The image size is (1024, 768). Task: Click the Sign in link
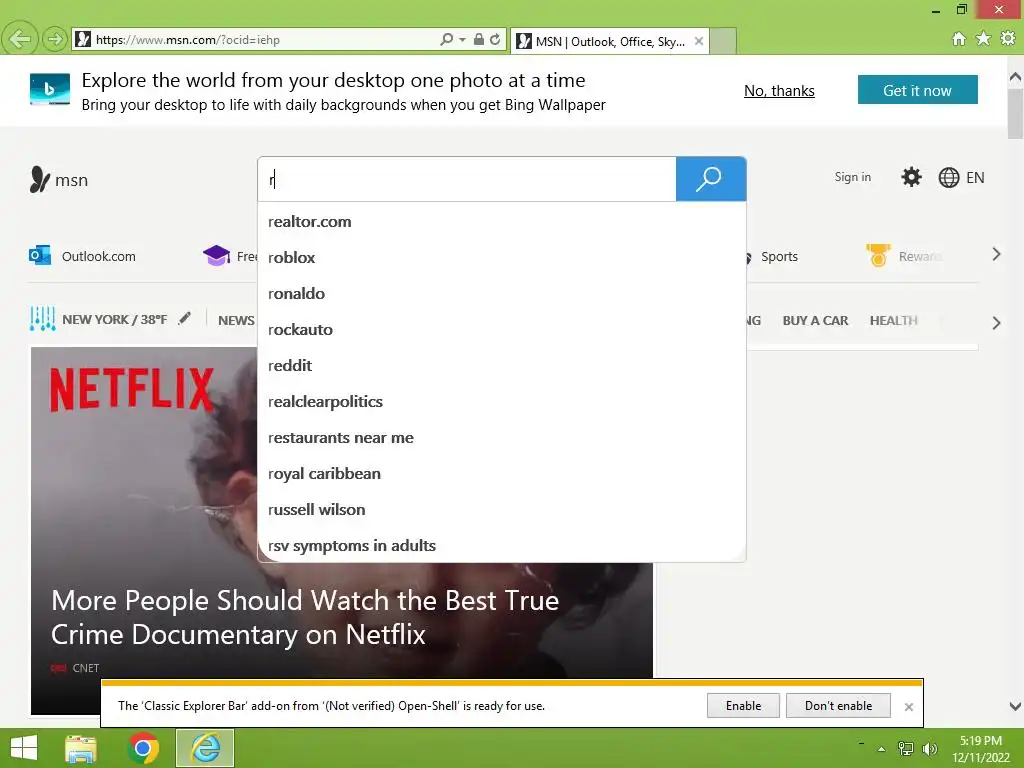click(852, 177)
